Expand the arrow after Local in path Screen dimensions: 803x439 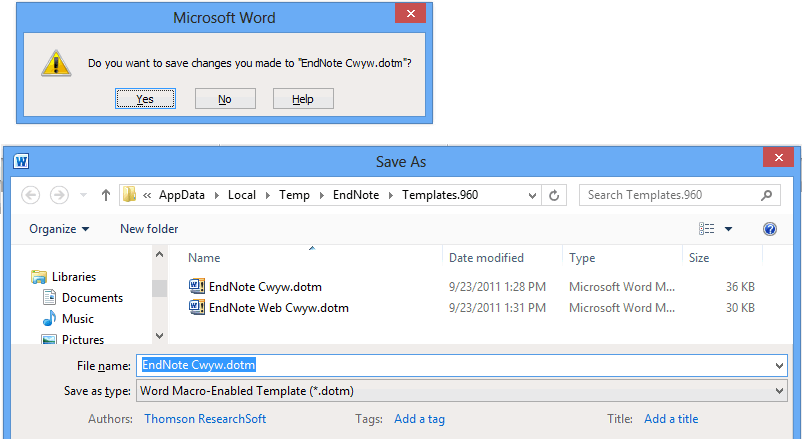tap(267, 195)
